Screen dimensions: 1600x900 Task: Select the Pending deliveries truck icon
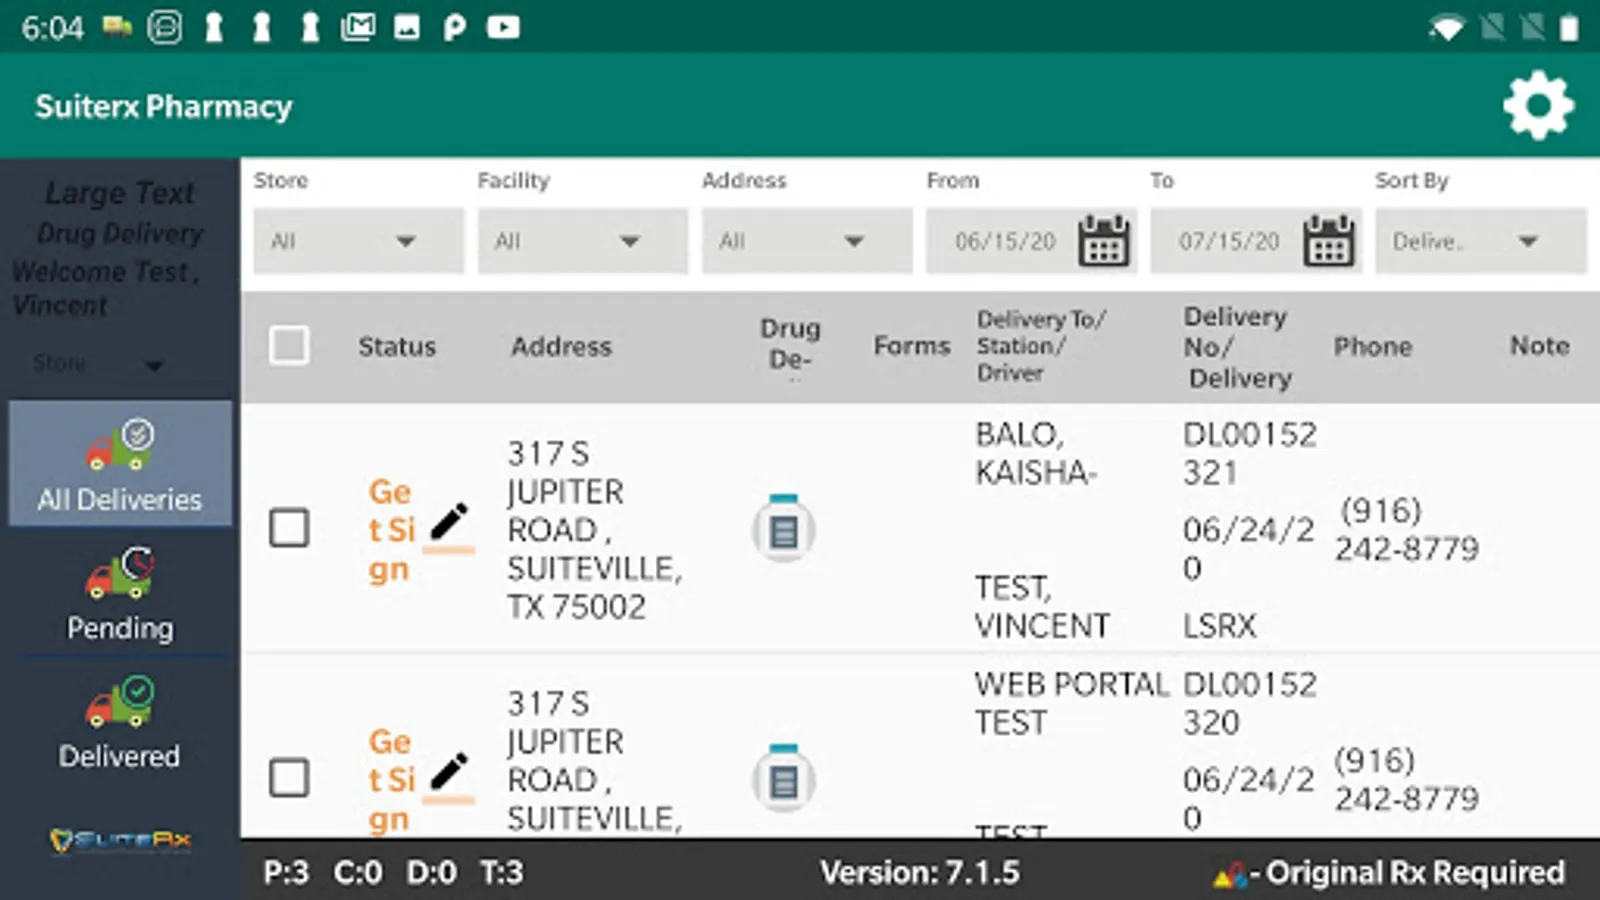pos(120,573)
